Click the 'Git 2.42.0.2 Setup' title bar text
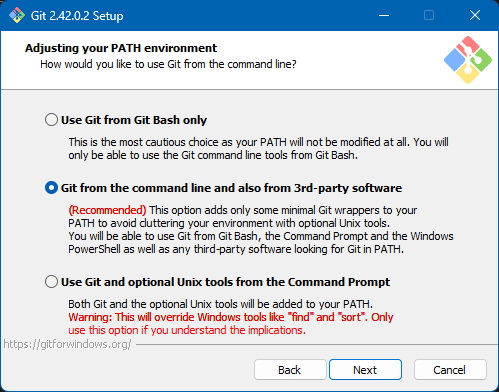This screenshot has height=392, width=499. pos(77,16)
